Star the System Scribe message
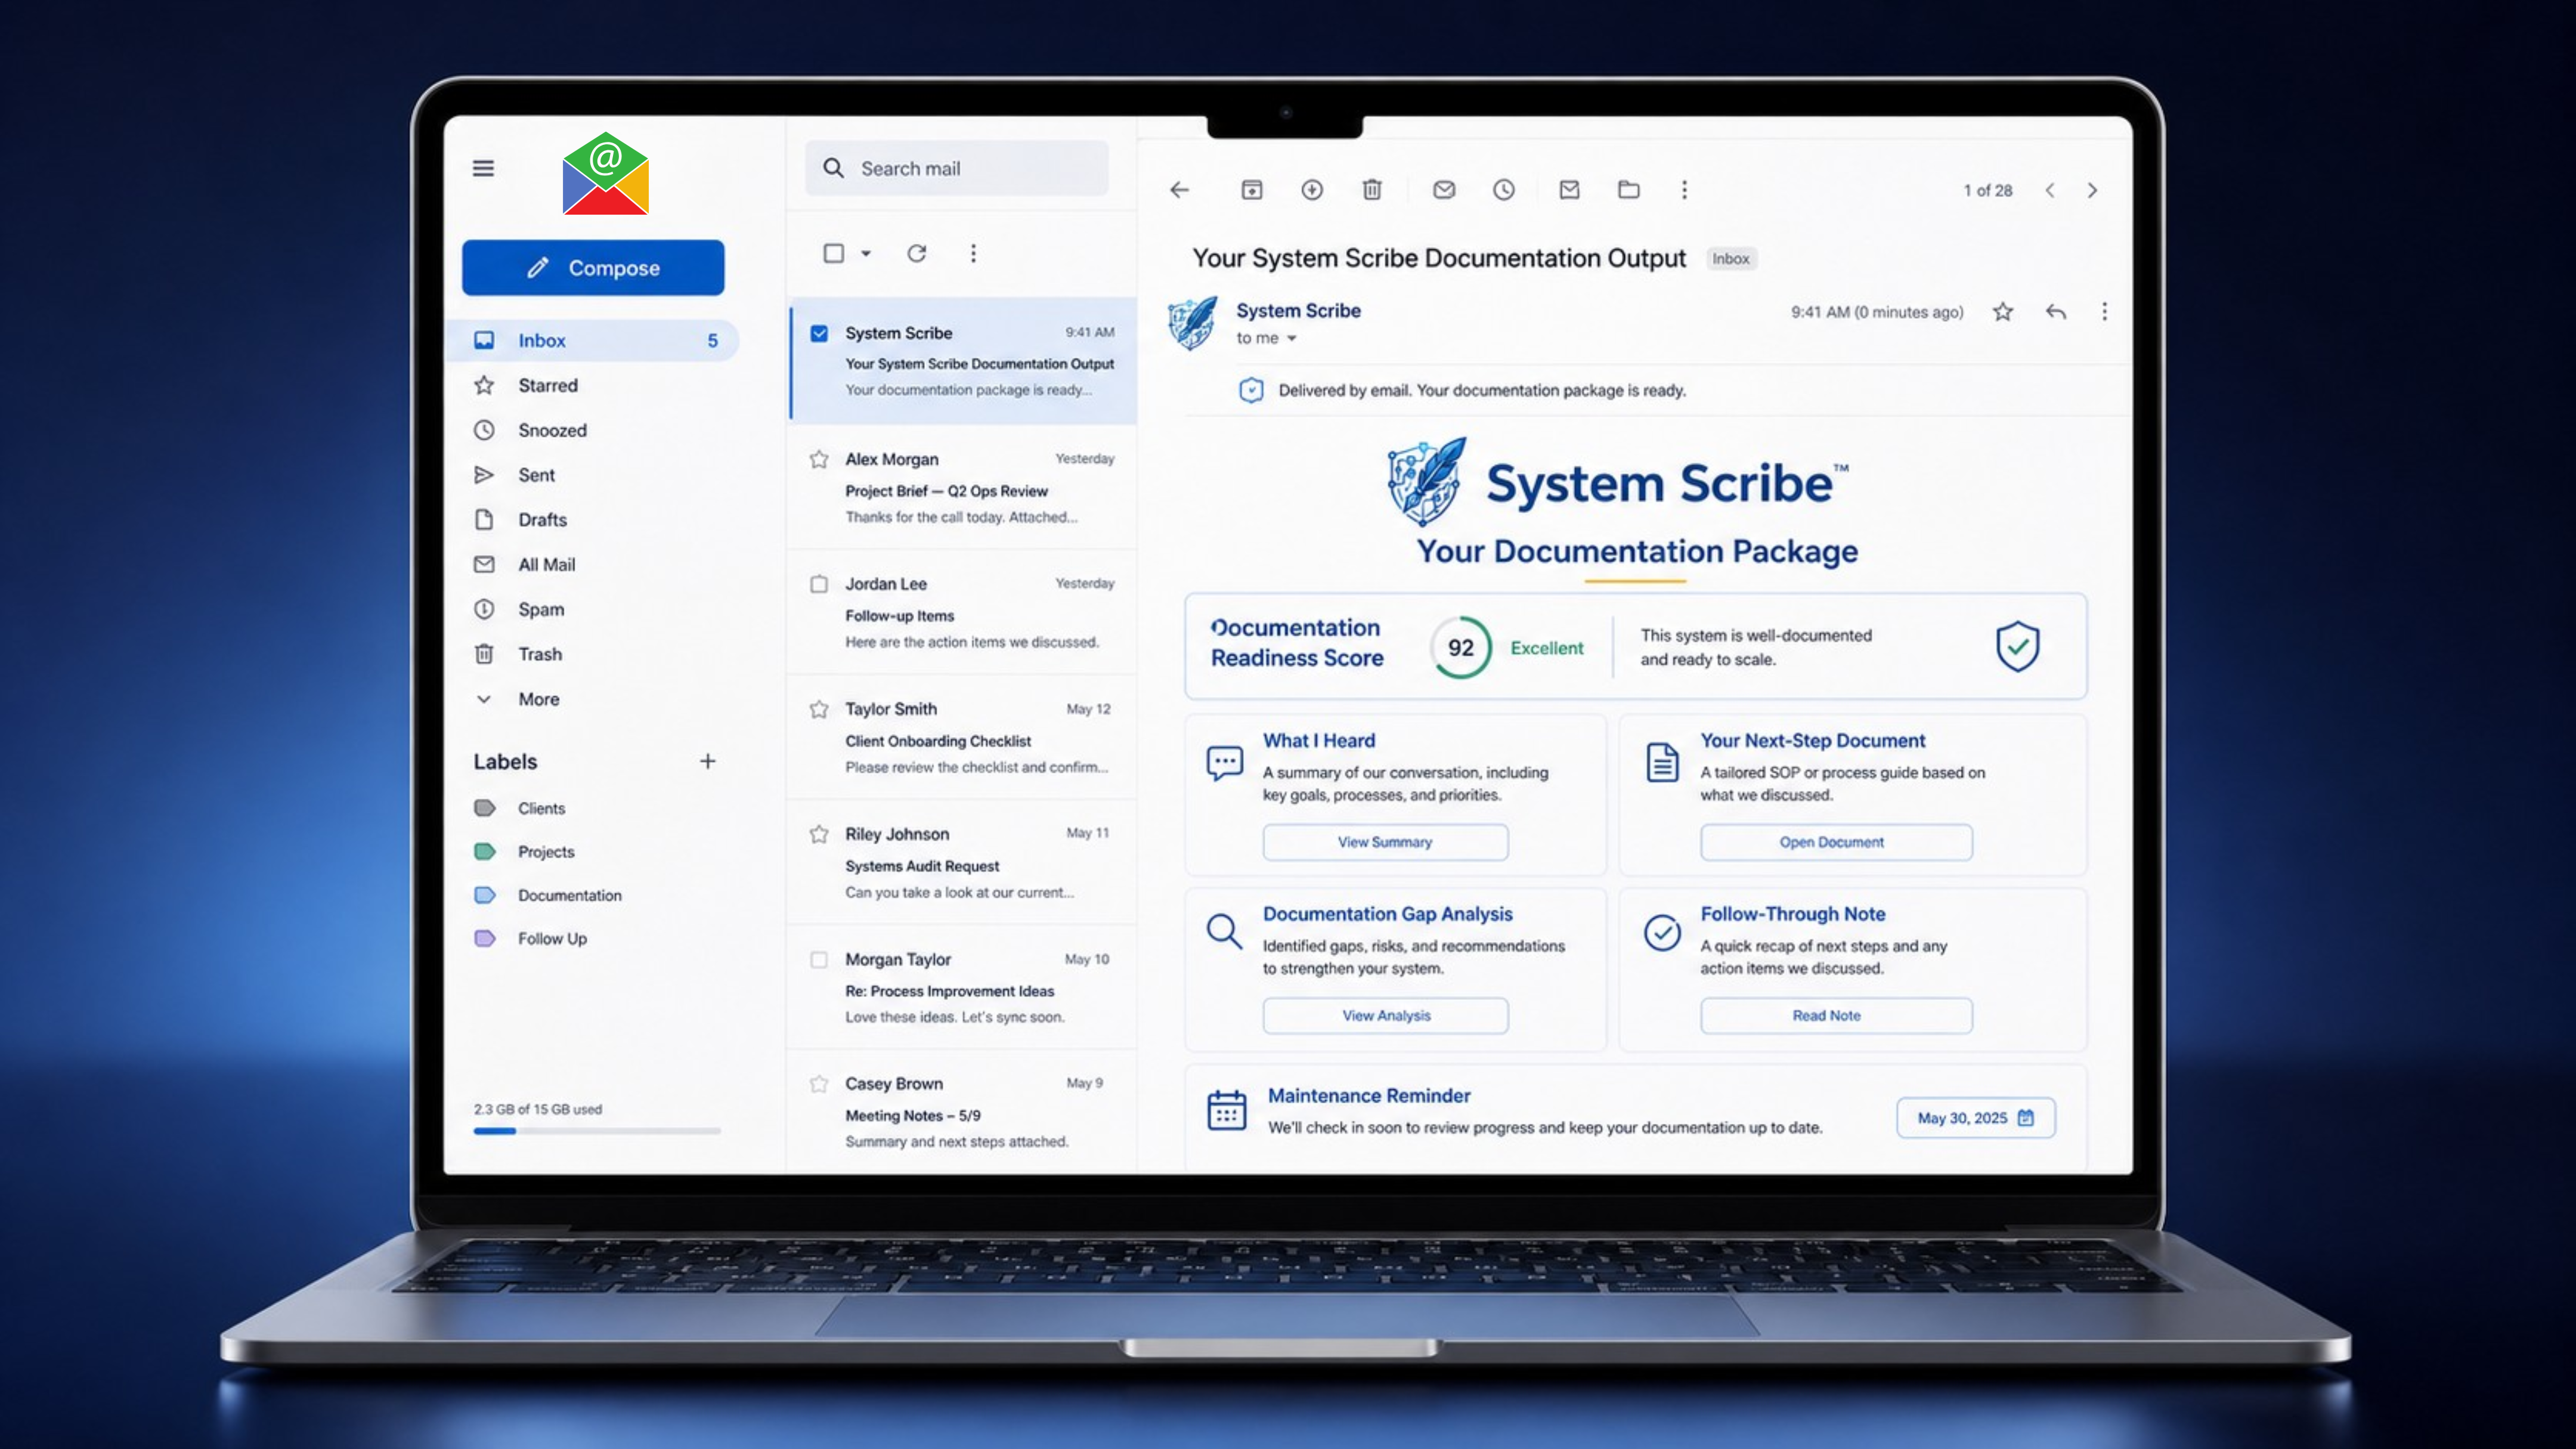The width and height of the screenshot is (2576, 1449). click(x=2002, y=312)
